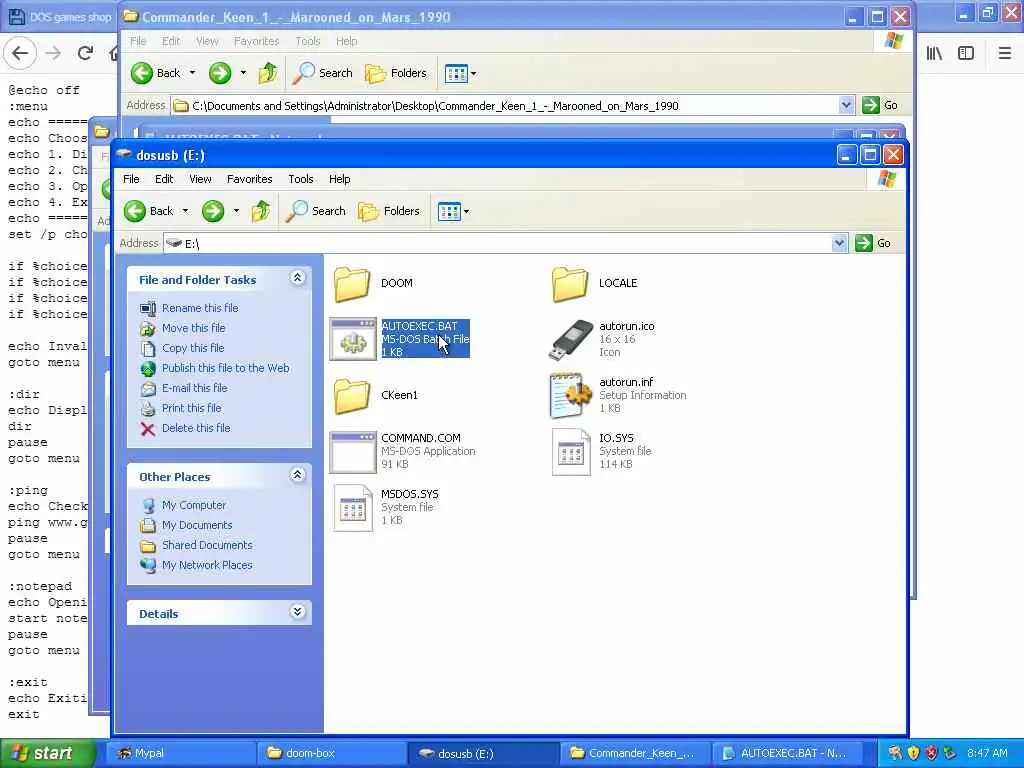Expand Commander Keen window address dropdown
The width and height of the screenshot is (1024, 768).
846,105
